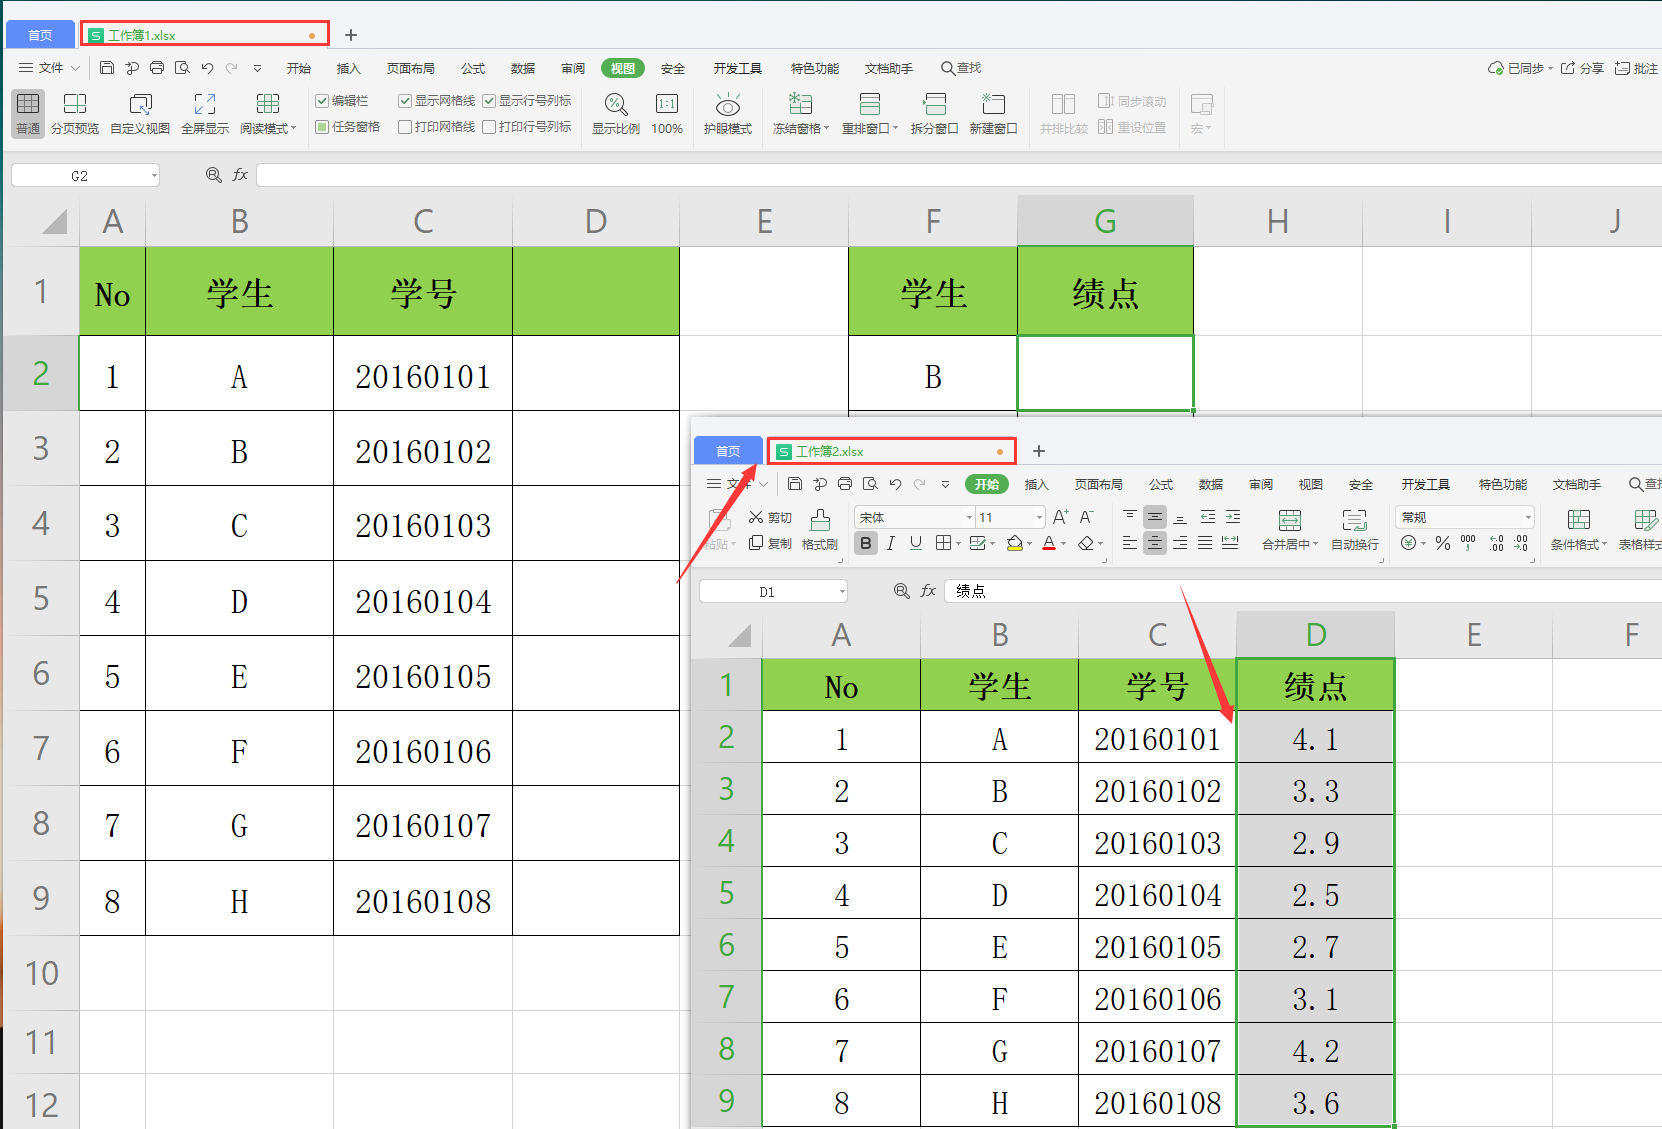Open the G2 Name Box dropdown in 工作簿1
Viewport: 1662px width, 1129px height.
click(x=154, y=176)
